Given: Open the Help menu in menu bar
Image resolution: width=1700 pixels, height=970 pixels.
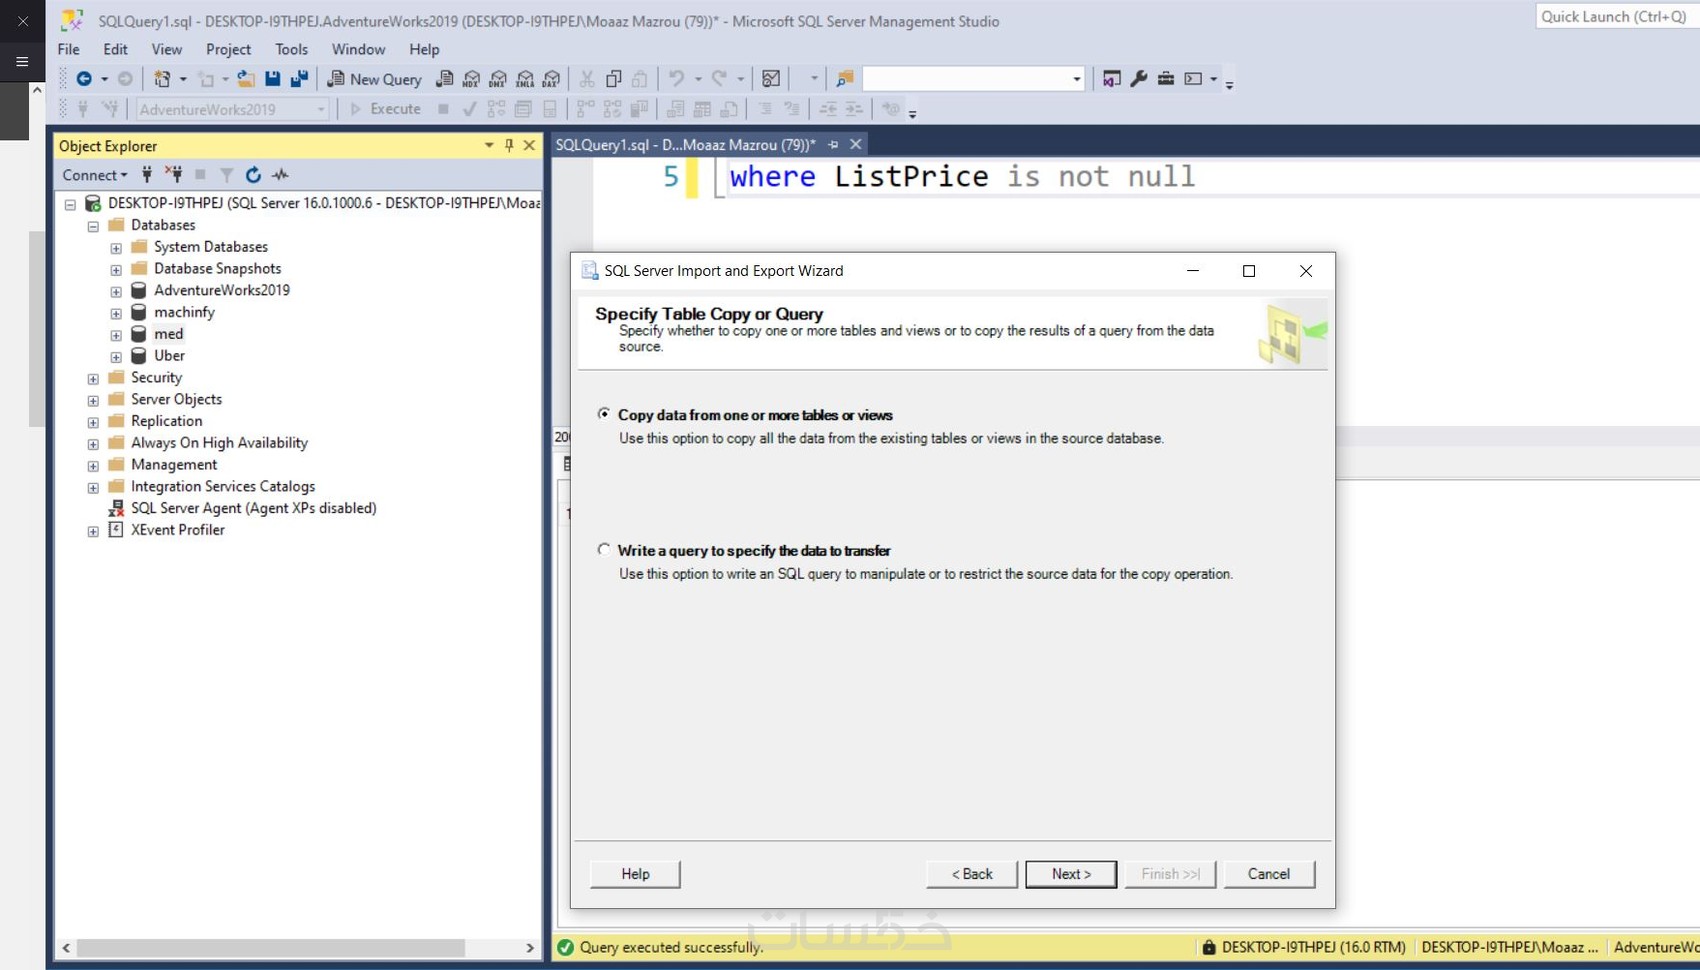Looking at the screenshot, I should click(x=424, y=49).
